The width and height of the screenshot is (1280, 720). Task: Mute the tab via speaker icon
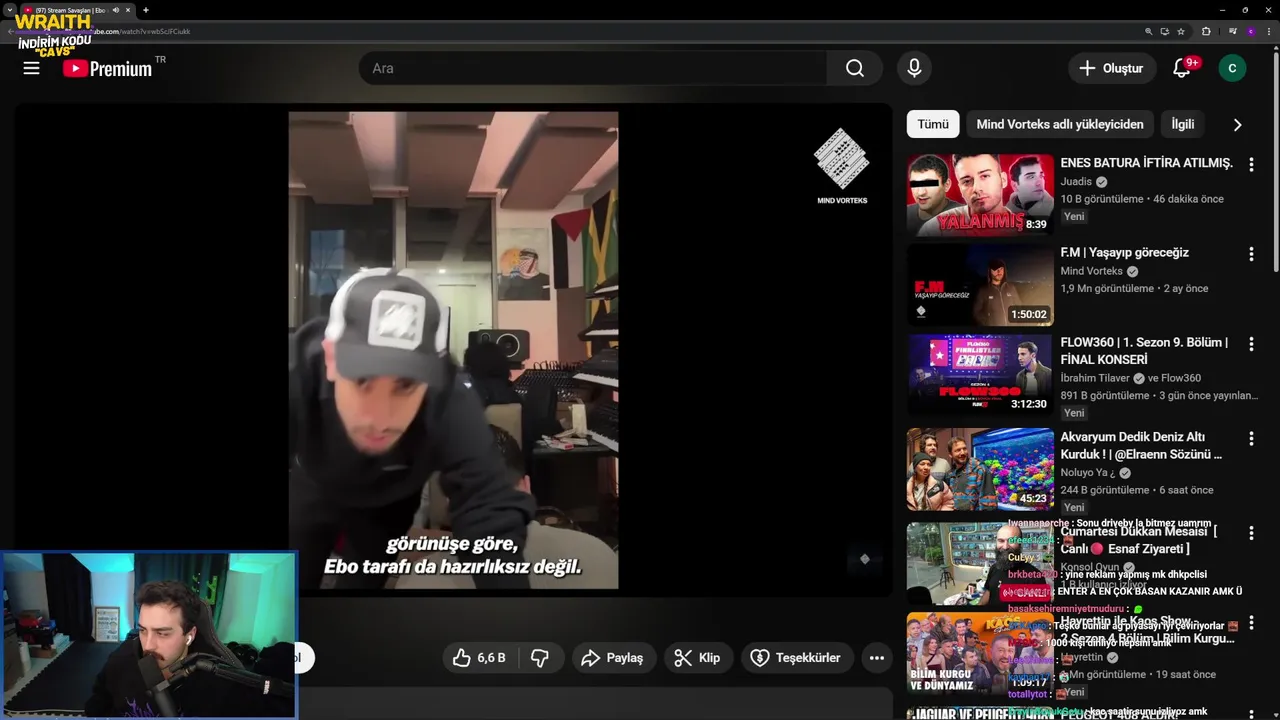[x=116, y=10]
